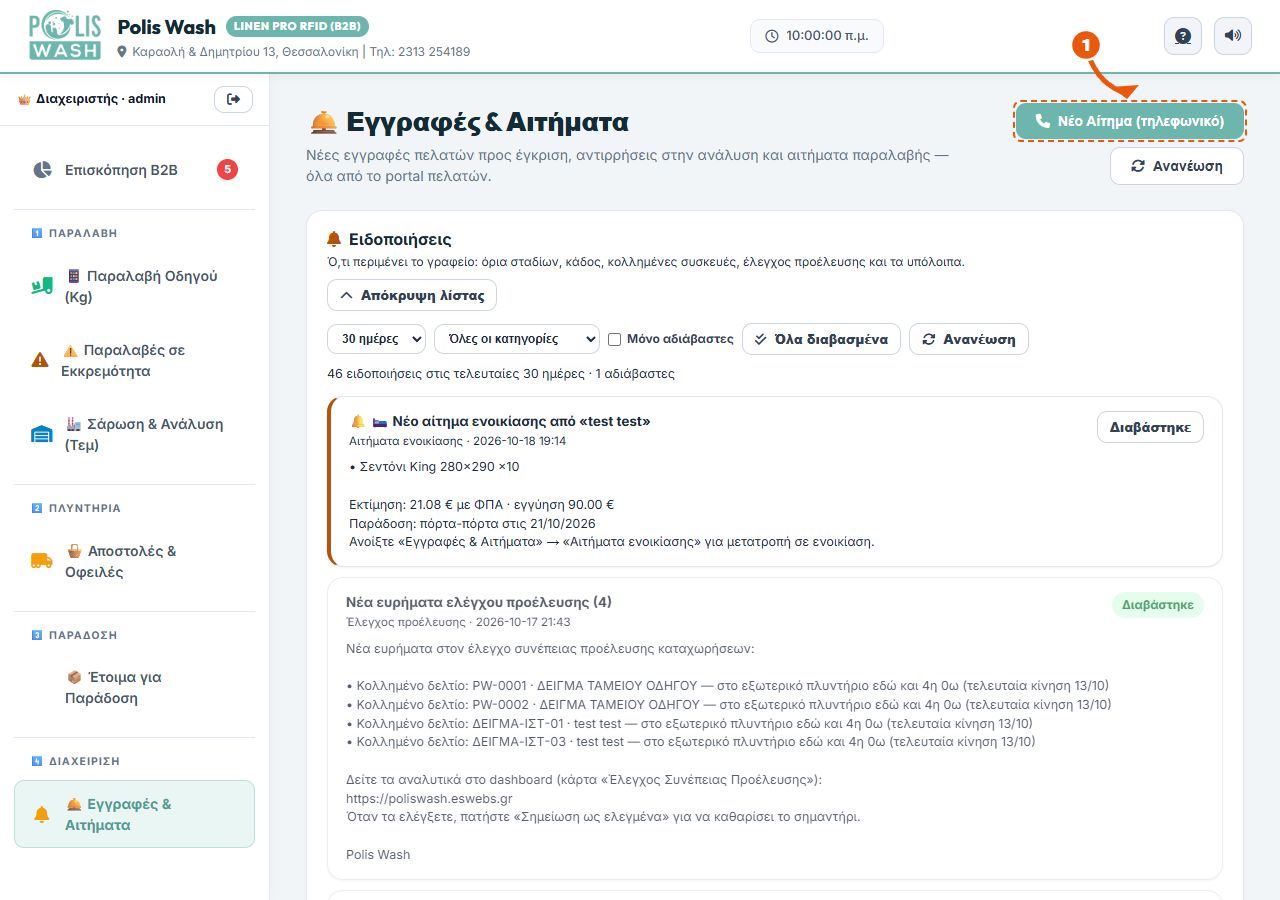Toggle the sound speaker icon
Viewport: 1280px width, 900px height.
coord(1233,36)
